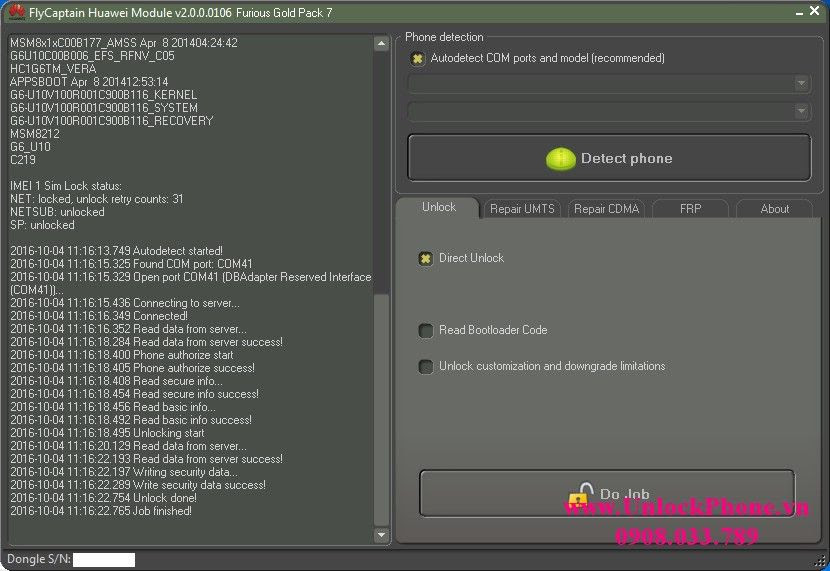The width and height of the screenshot is (830, 571).
Task: Click 'G6-U10V100R001C900B116_KERNEL' log line
Action: [x=103, y=95]
